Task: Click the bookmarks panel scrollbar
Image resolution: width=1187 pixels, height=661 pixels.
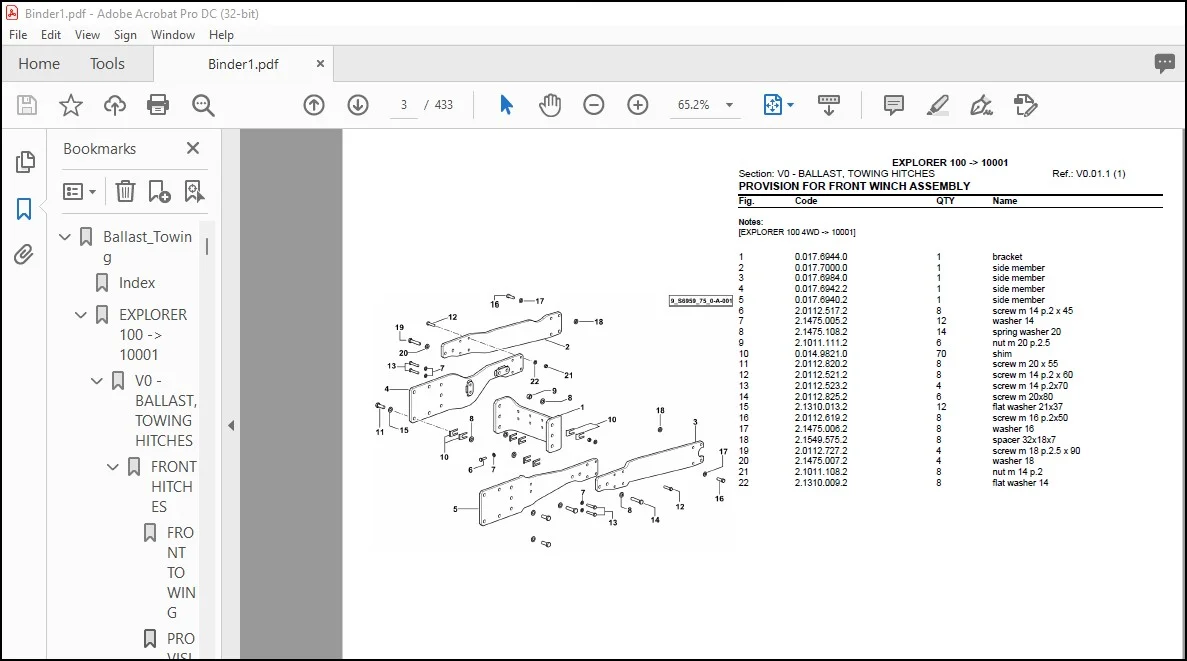Action: [207, 248]
